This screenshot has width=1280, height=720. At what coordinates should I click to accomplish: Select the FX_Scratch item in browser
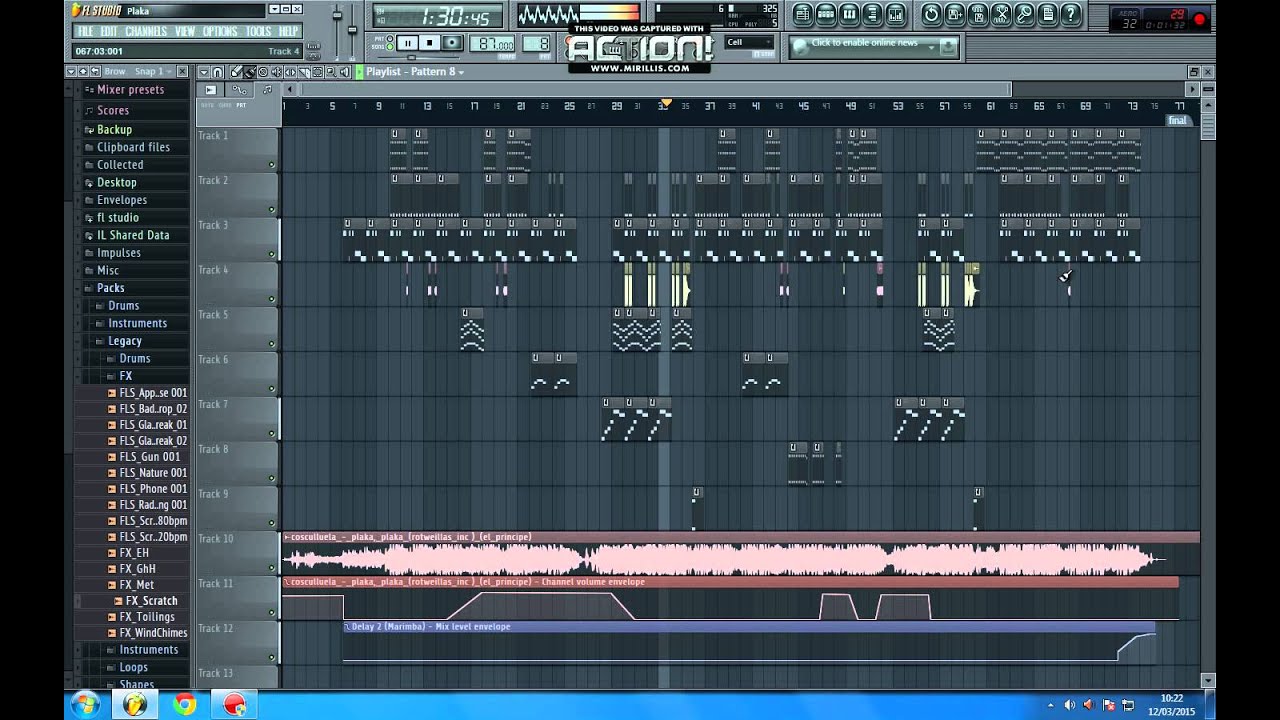(151, 601)
